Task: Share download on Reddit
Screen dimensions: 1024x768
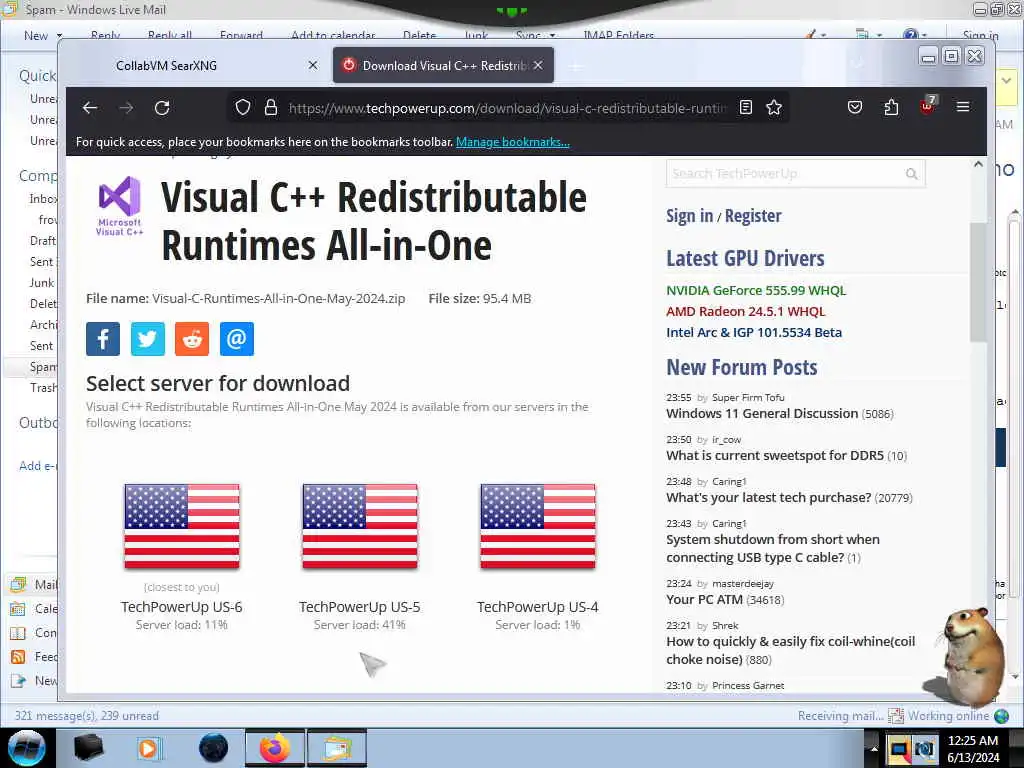Action: point(192,339)
